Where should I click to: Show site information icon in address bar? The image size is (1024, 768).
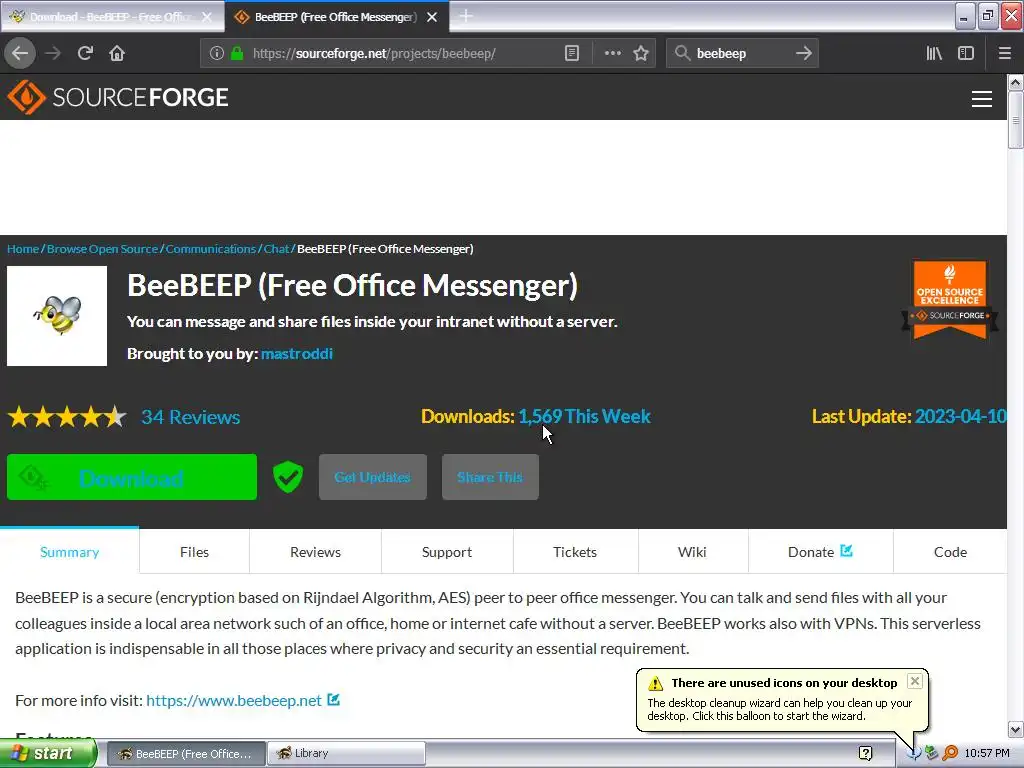[217, 54]
